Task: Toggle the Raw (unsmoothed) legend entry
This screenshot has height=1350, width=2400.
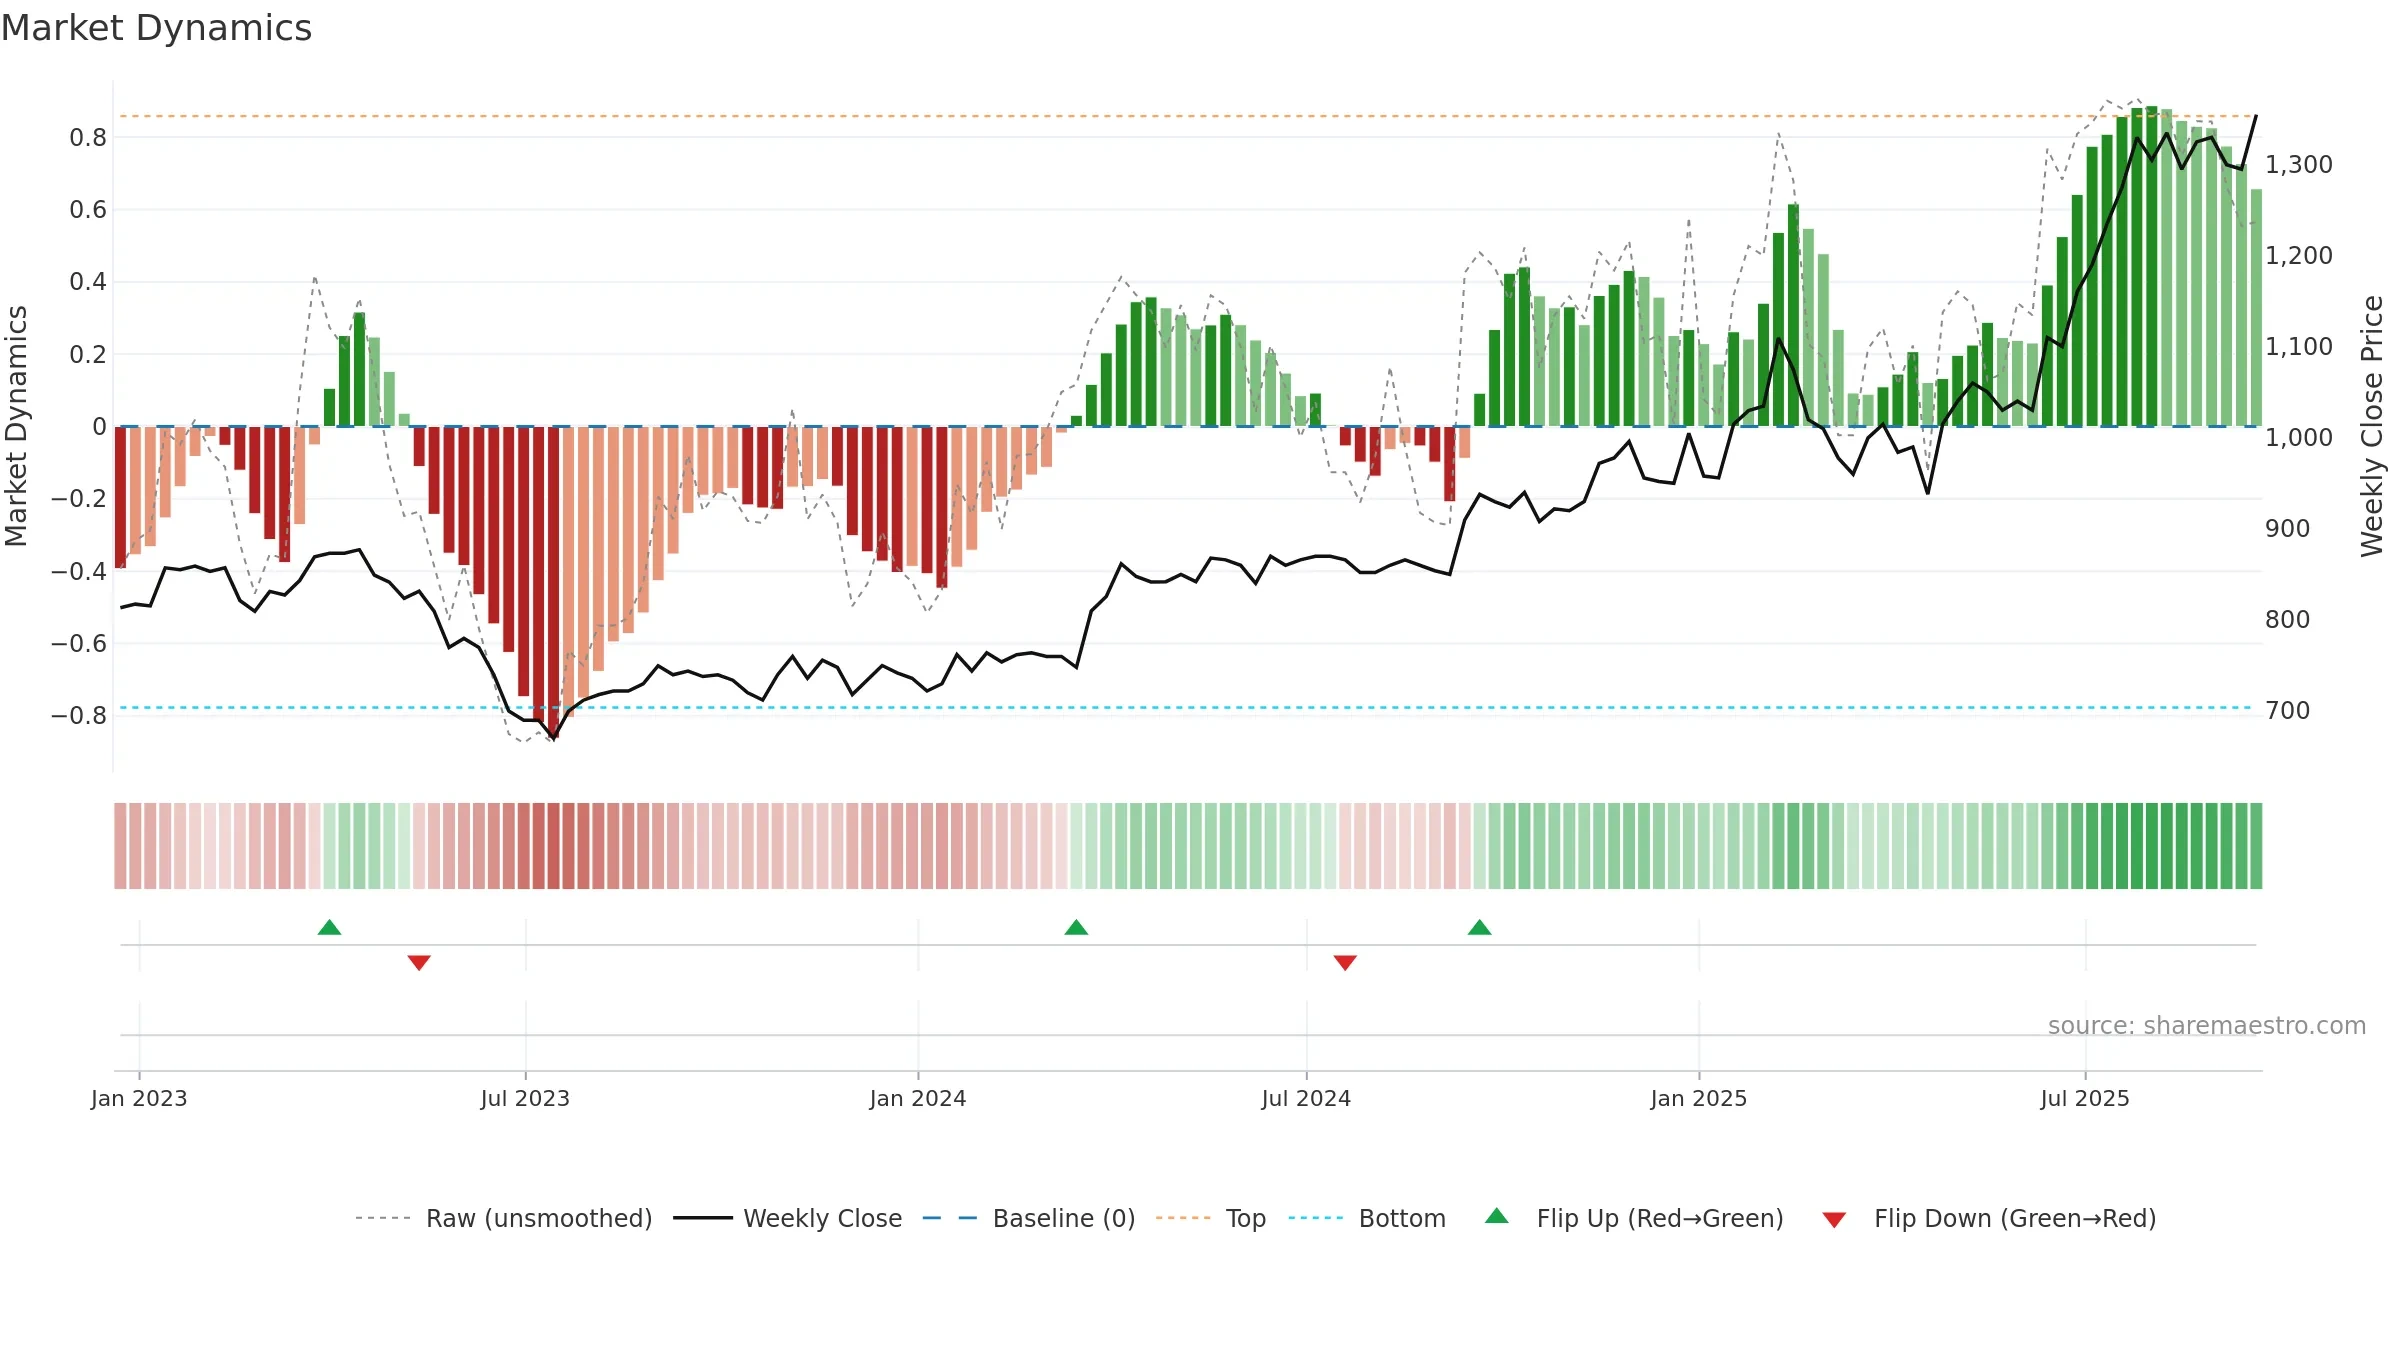Action: click(503, 1218)
